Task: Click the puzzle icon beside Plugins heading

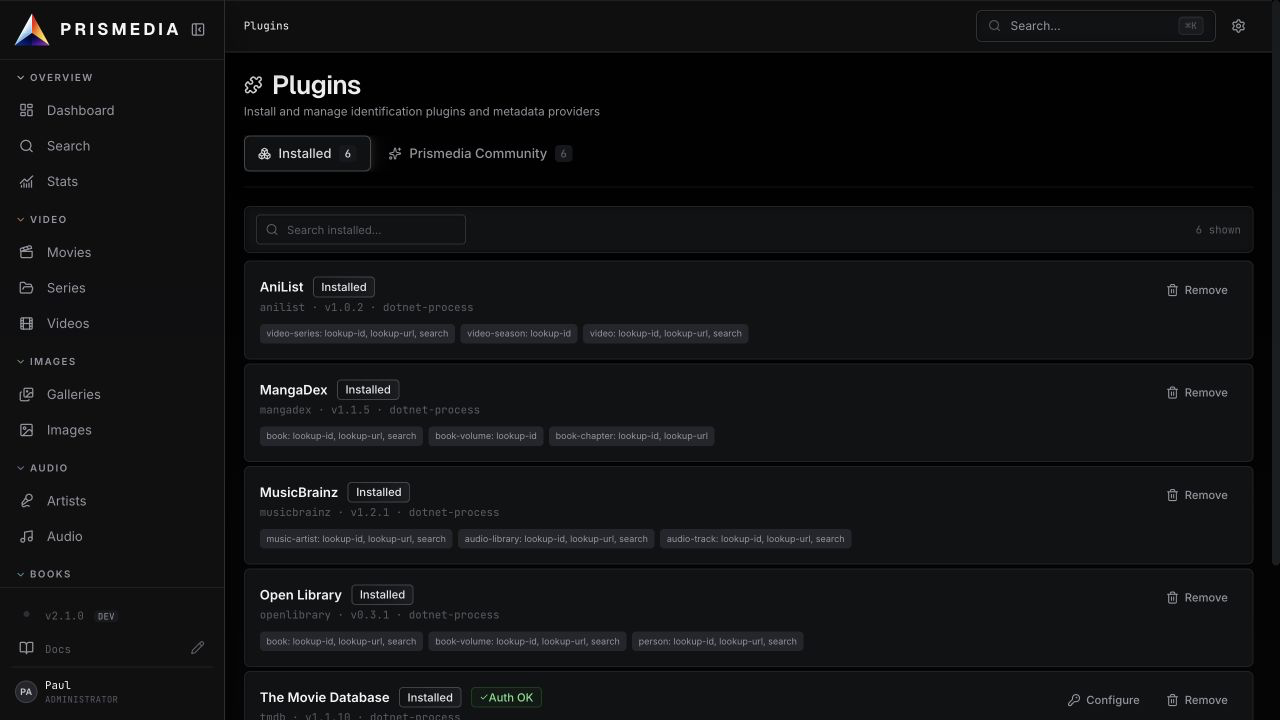Action: [254, 86]
